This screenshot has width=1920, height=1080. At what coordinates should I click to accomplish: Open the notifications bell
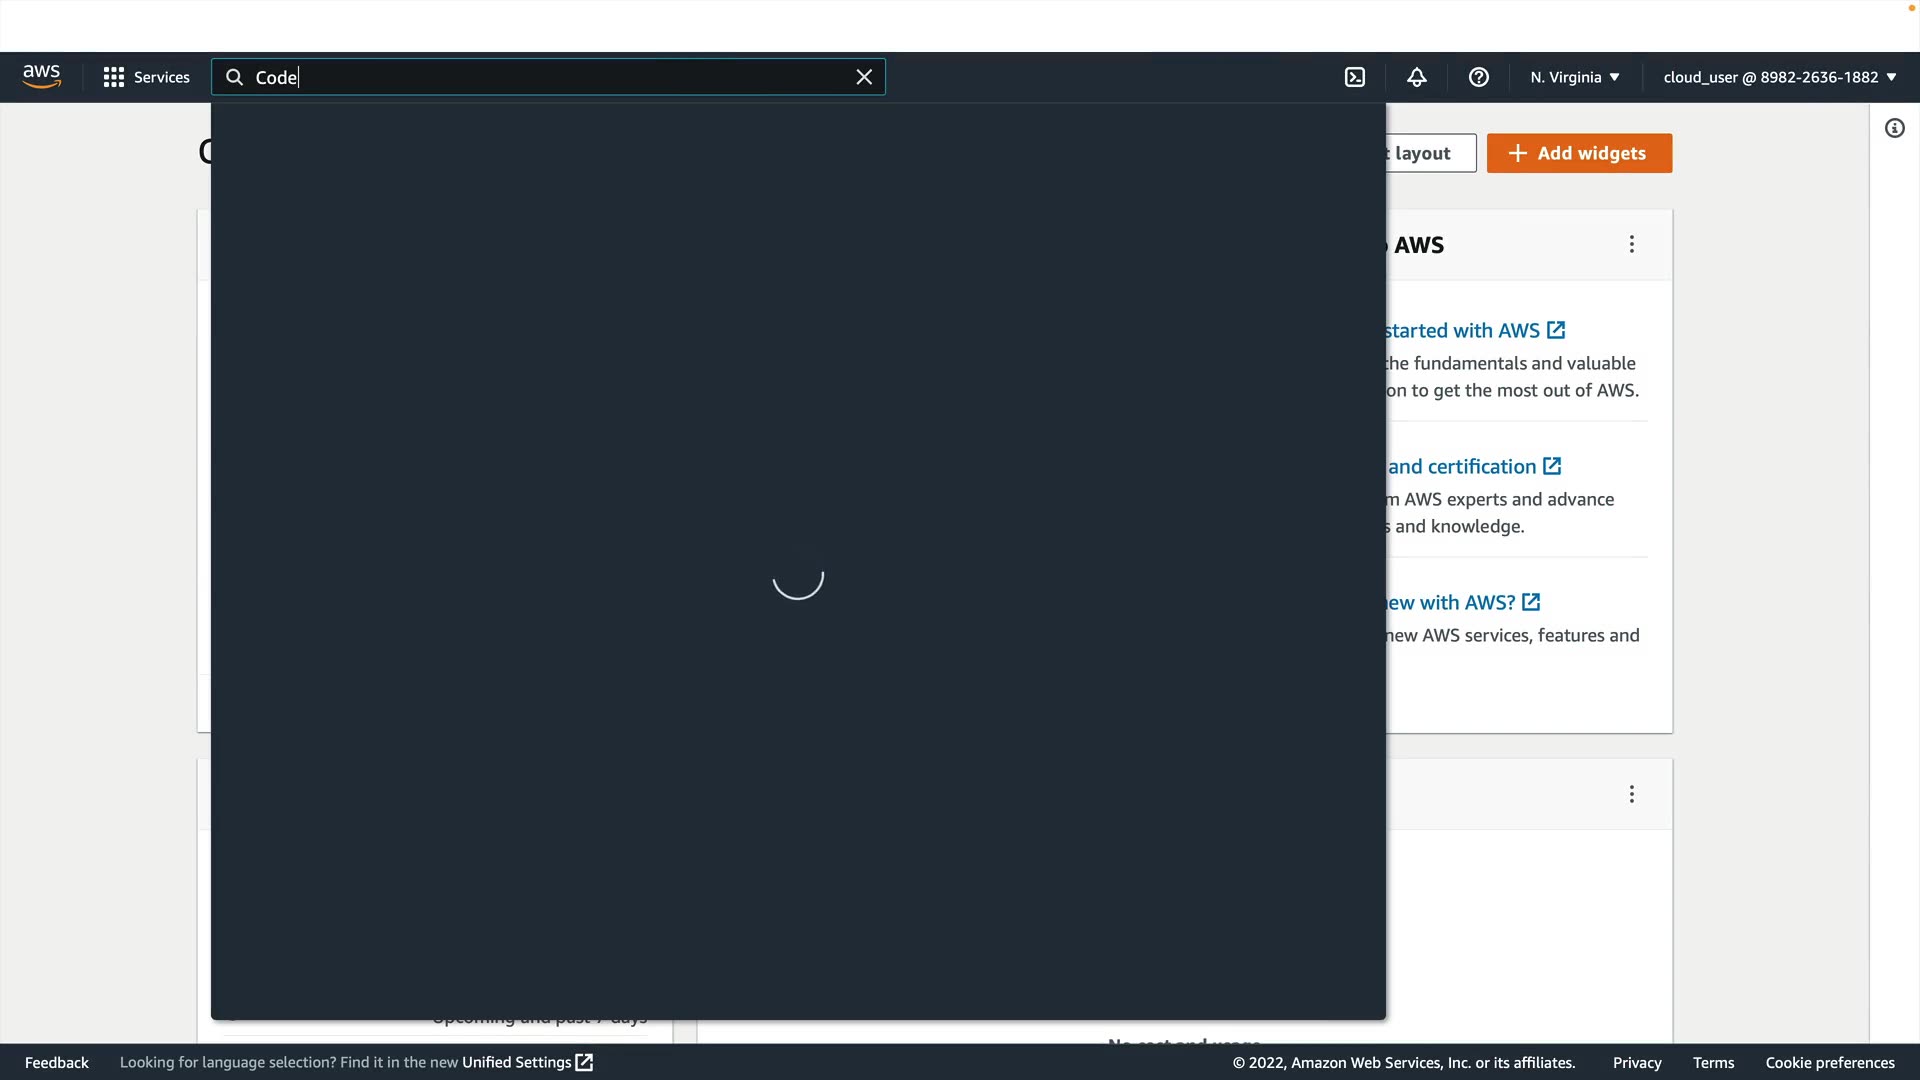1417,77
